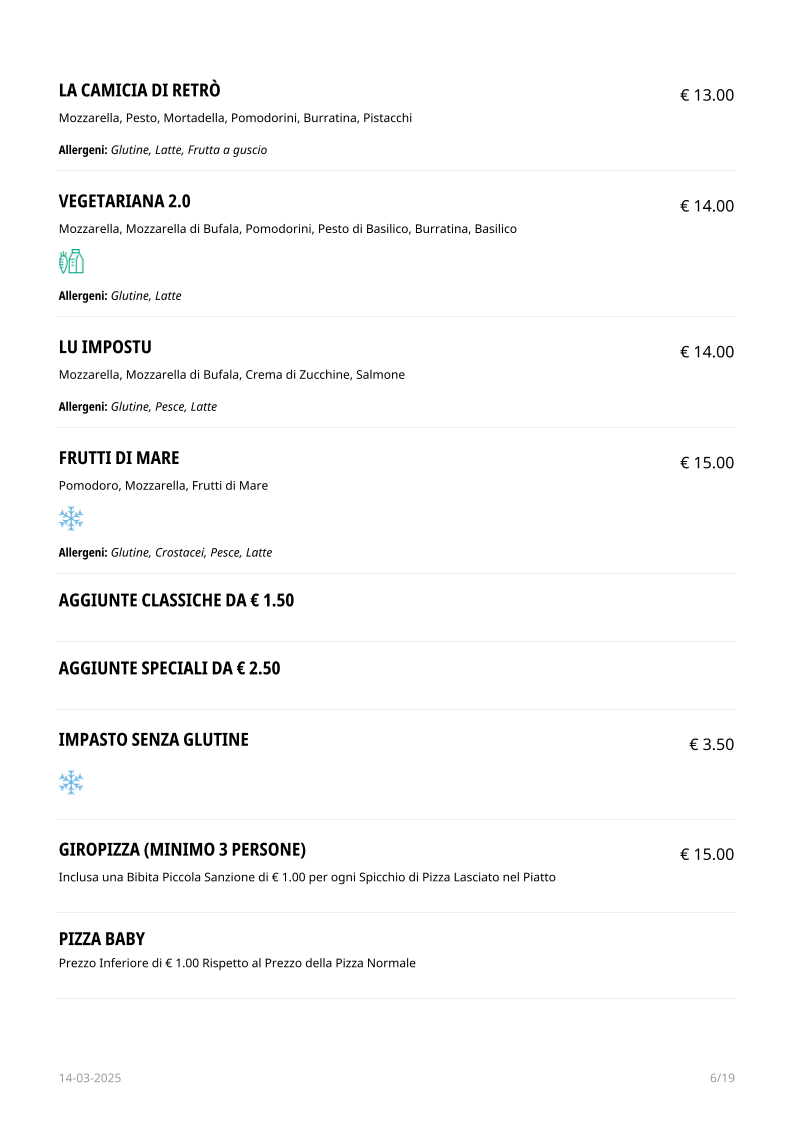This screenshot has height=1122, width=793.
Task: Click the Vegetariana 2.0 pizza title
Action: click(125, 201)
